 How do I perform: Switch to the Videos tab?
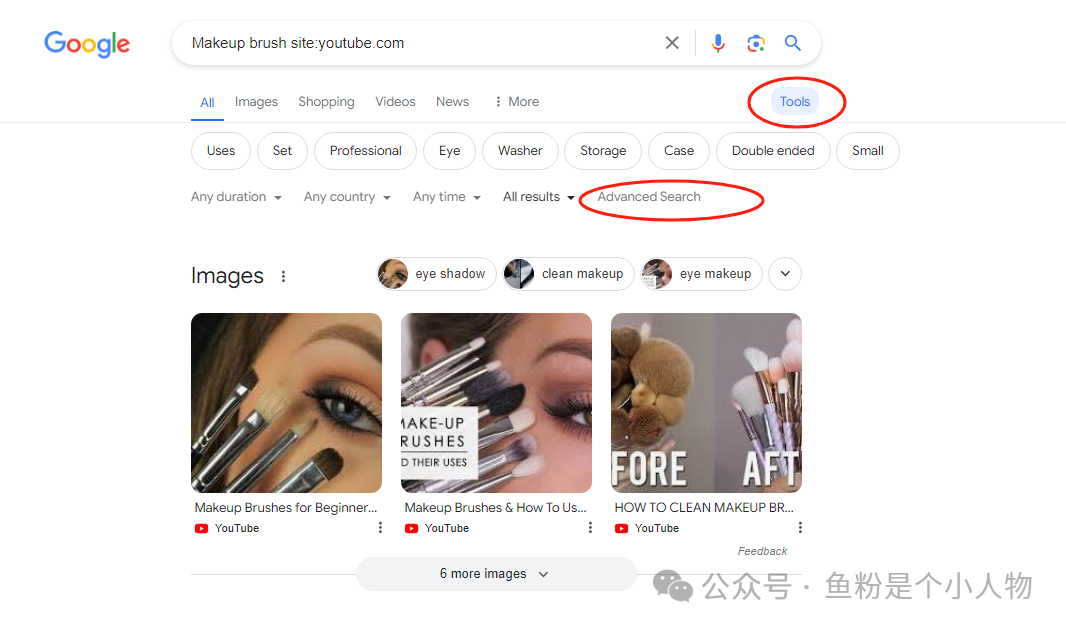(395, 102)
